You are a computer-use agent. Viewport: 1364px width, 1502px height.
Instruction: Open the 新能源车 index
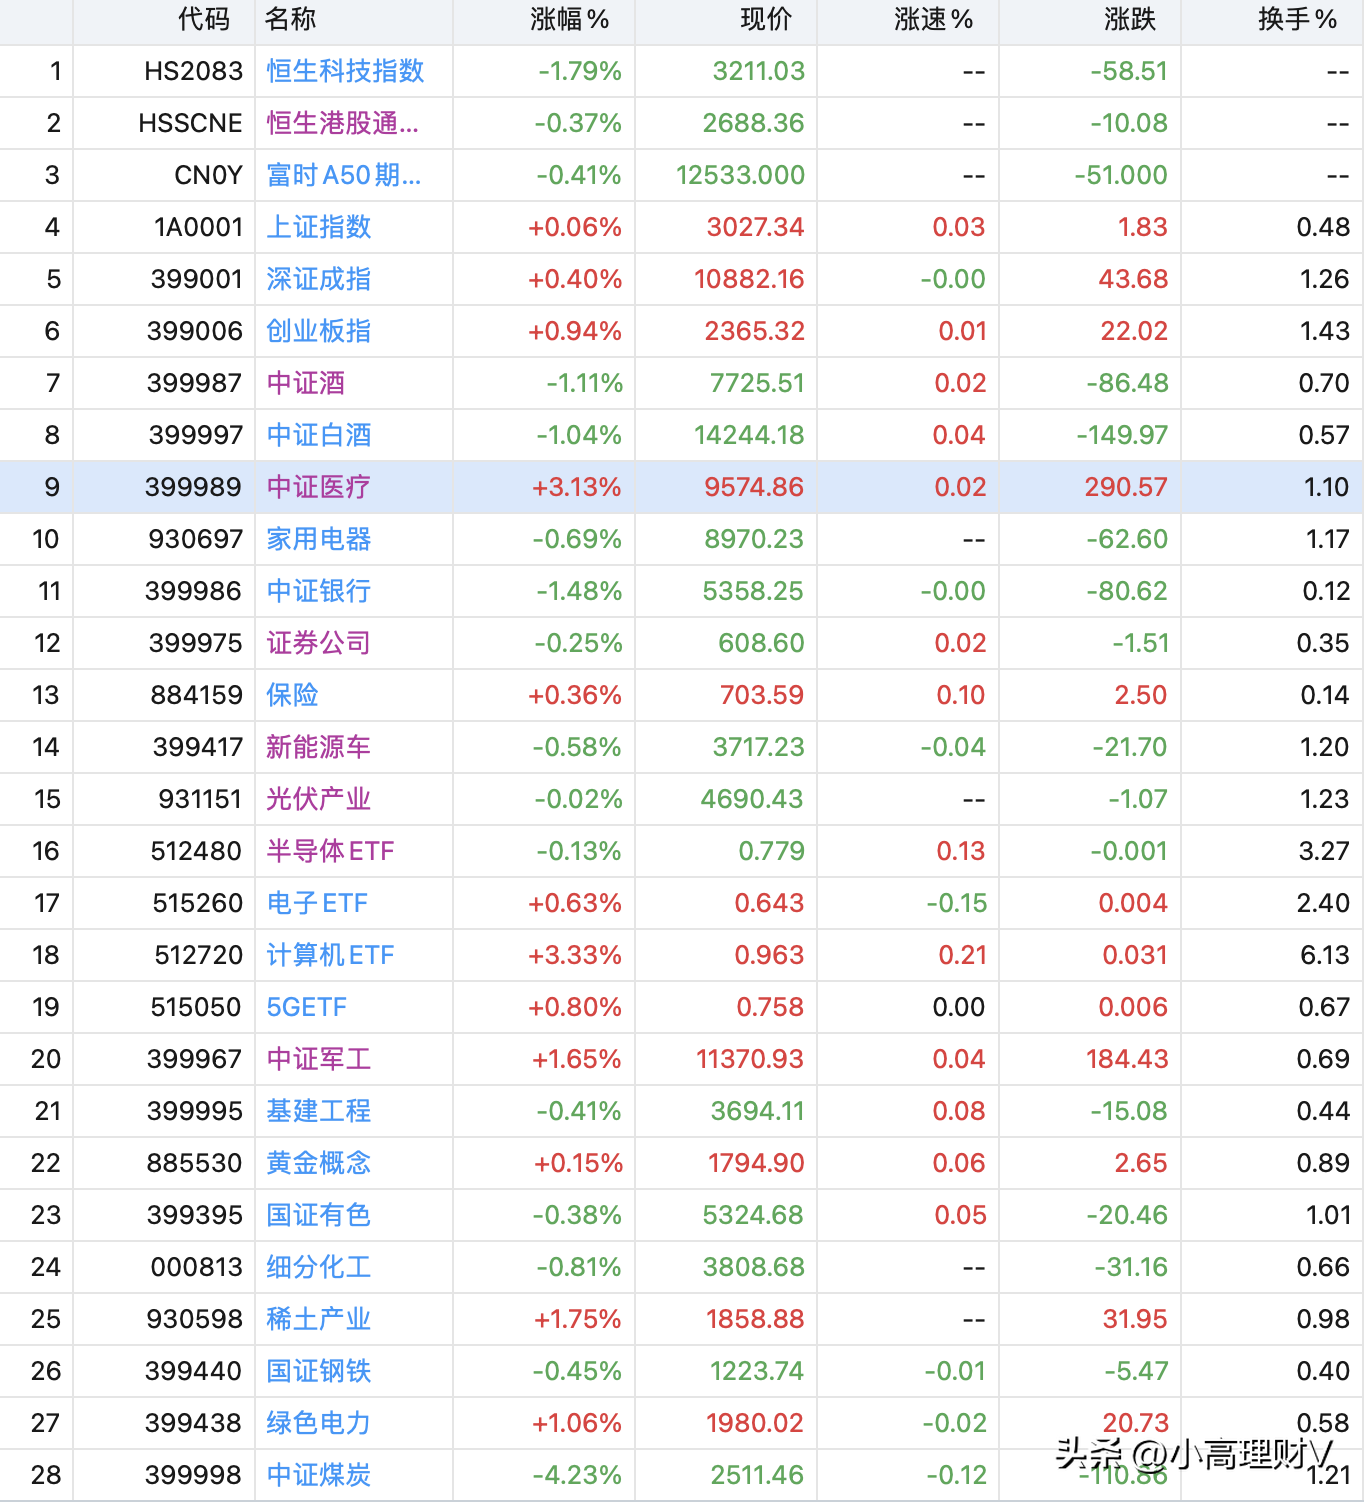coord(319,747)
